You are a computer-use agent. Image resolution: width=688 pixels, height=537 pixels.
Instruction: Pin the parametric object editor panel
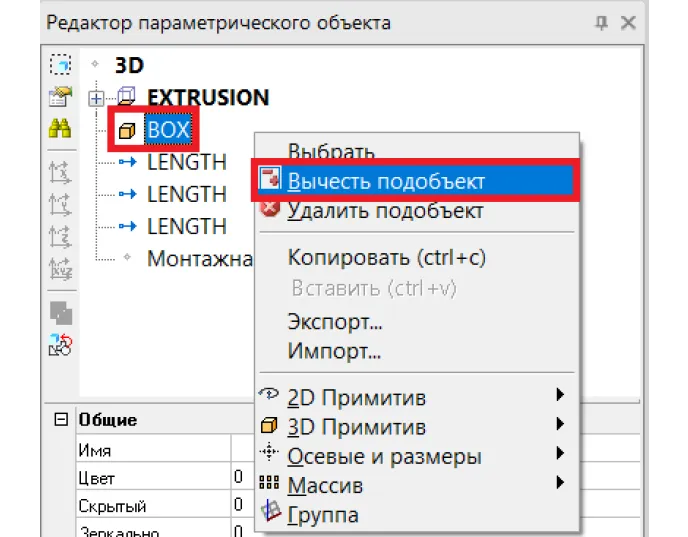coord(602,22)
